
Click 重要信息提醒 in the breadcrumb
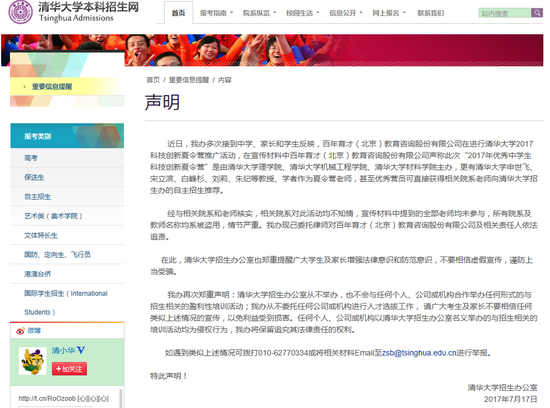(x=189, y=80)
